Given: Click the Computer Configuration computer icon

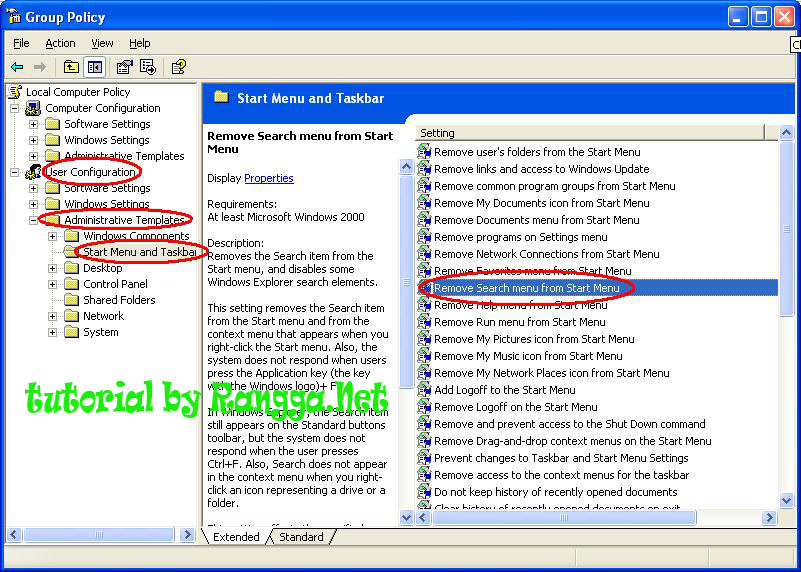Looking at the screenshot, I should coord(33,108).
